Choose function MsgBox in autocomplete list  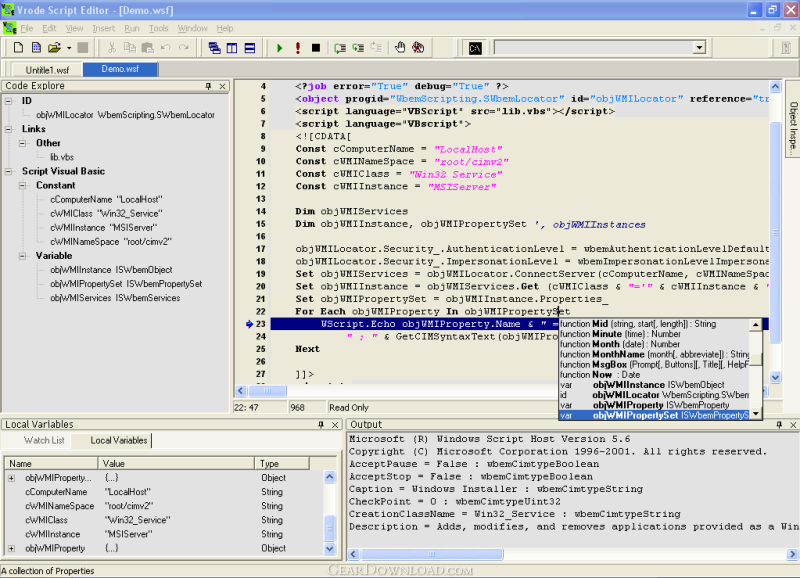click(x=654, y=364)
